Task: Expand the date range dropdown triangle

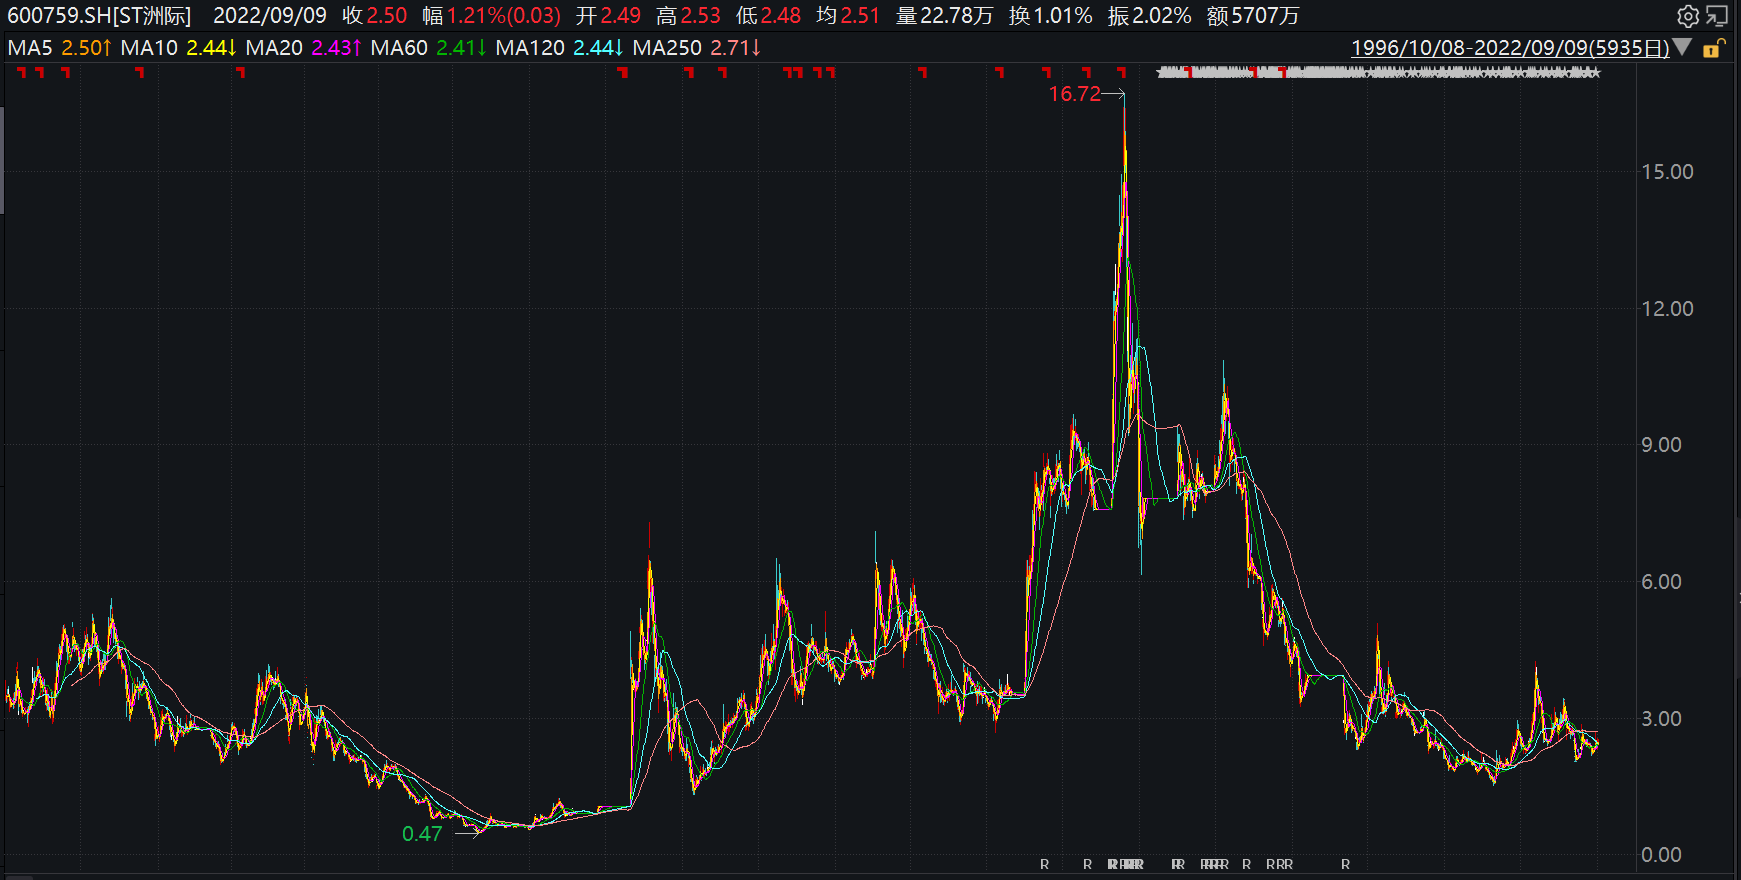Action: coord(1682,47)
